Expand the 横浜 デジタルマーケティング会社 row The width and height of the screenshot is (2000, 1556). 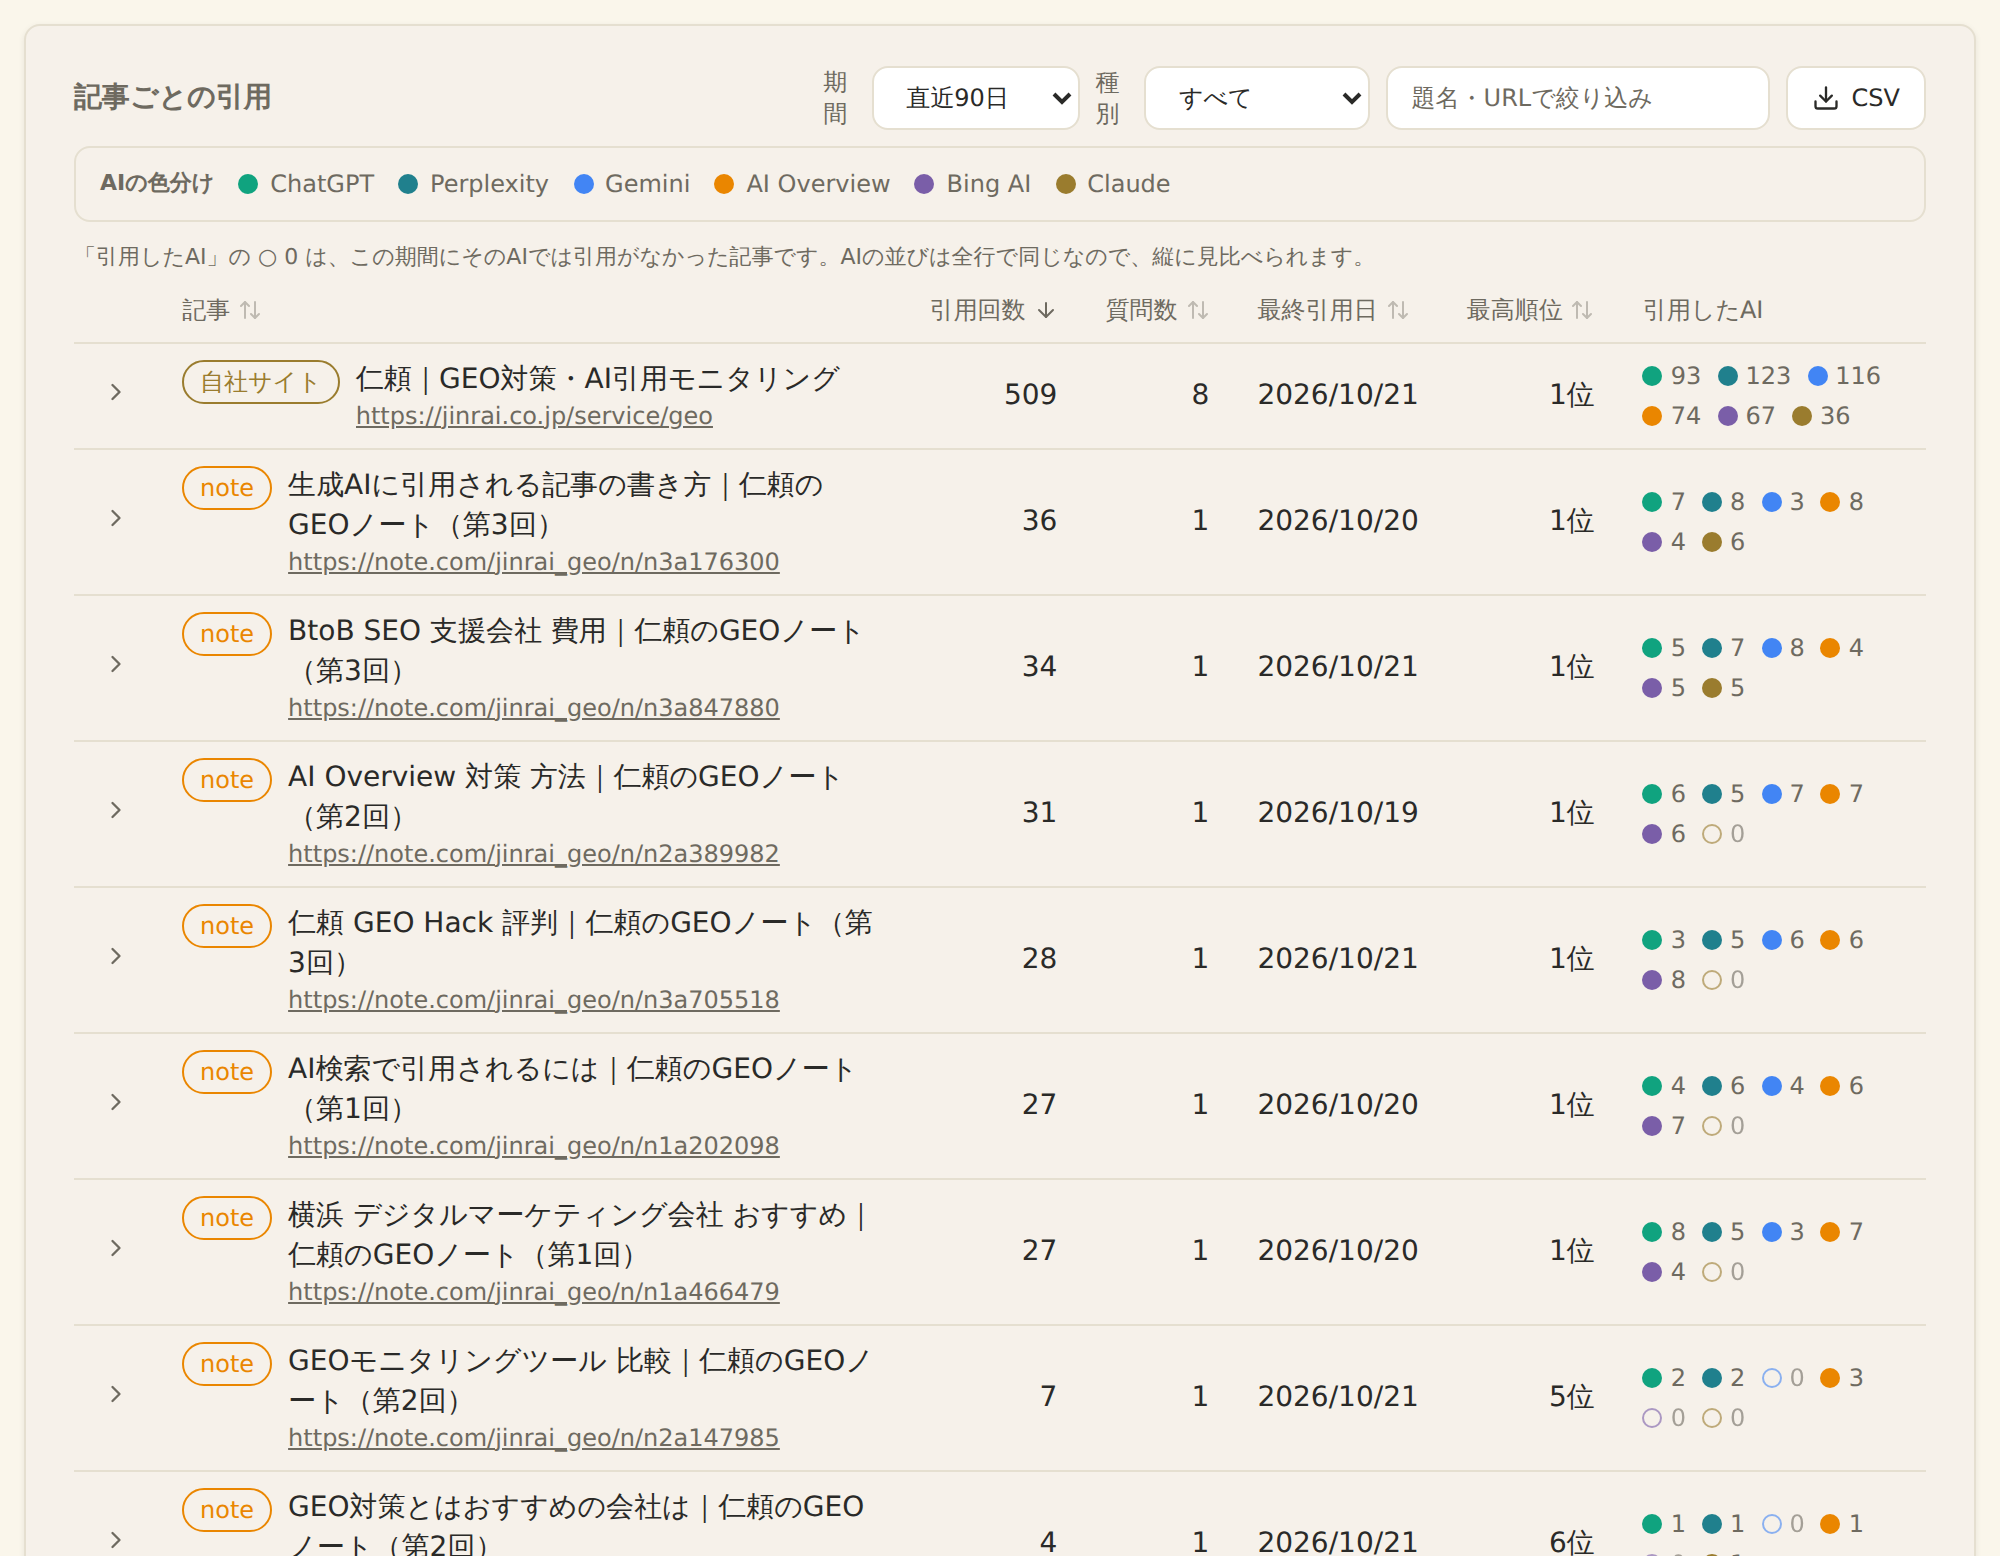tap(116, 1248)
